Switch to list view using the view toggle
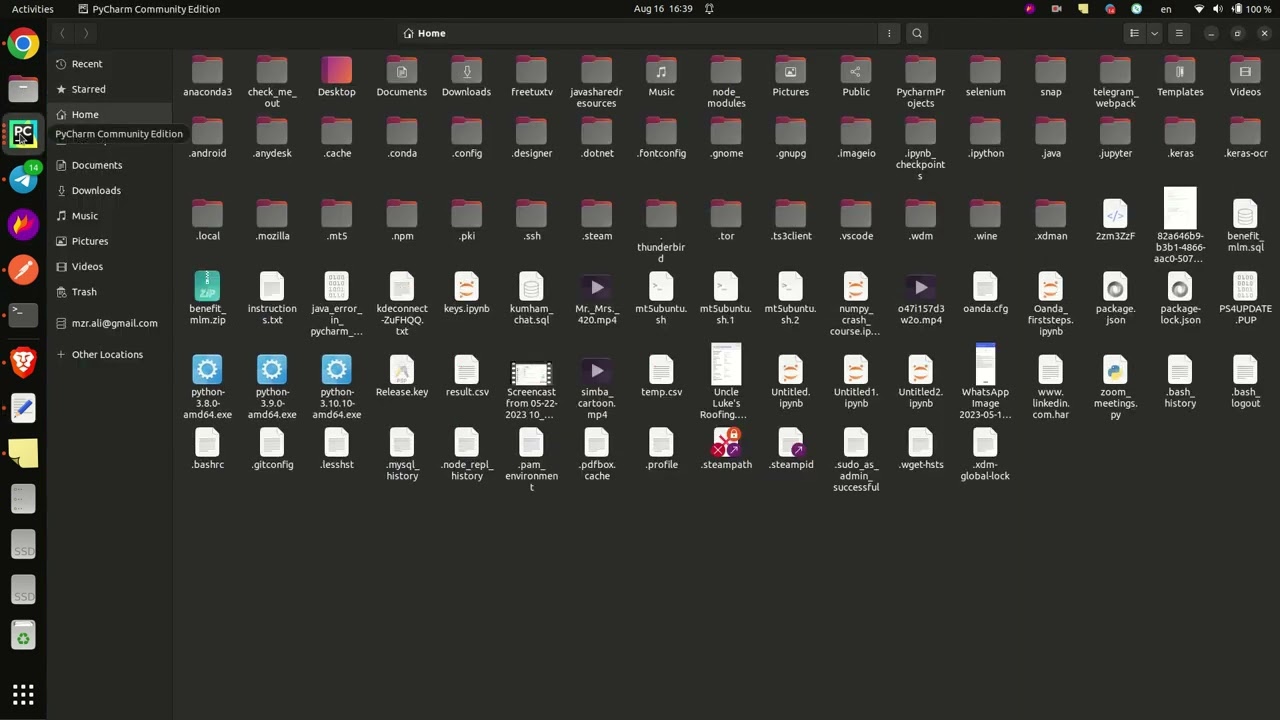This screenshot has width=1280, height=720. [1134, 33]
